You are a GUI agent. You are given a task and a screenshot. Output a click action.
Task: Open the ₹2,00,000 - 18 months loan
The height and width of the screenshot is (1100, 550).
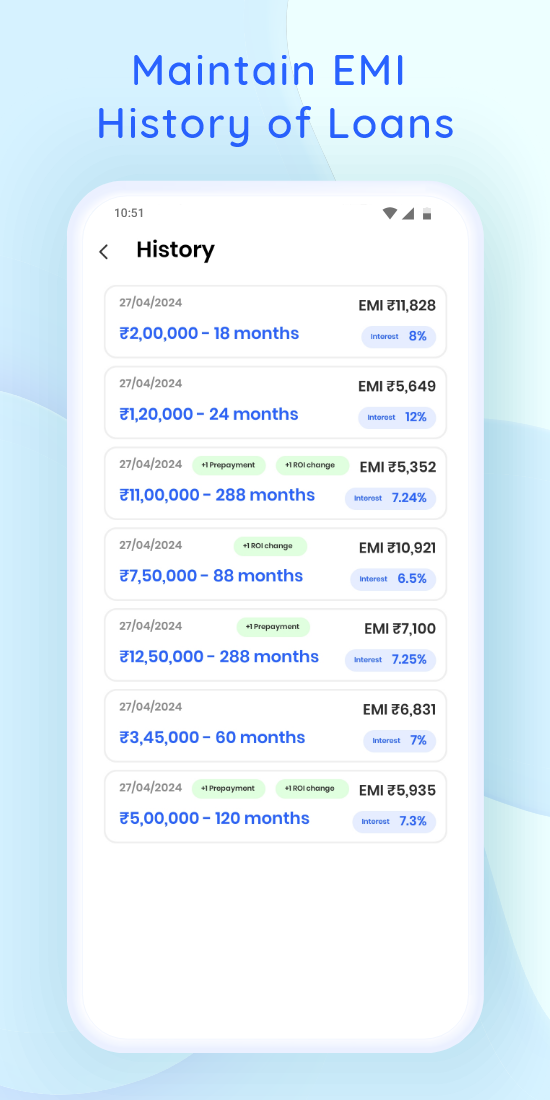(x=275, y=321)
